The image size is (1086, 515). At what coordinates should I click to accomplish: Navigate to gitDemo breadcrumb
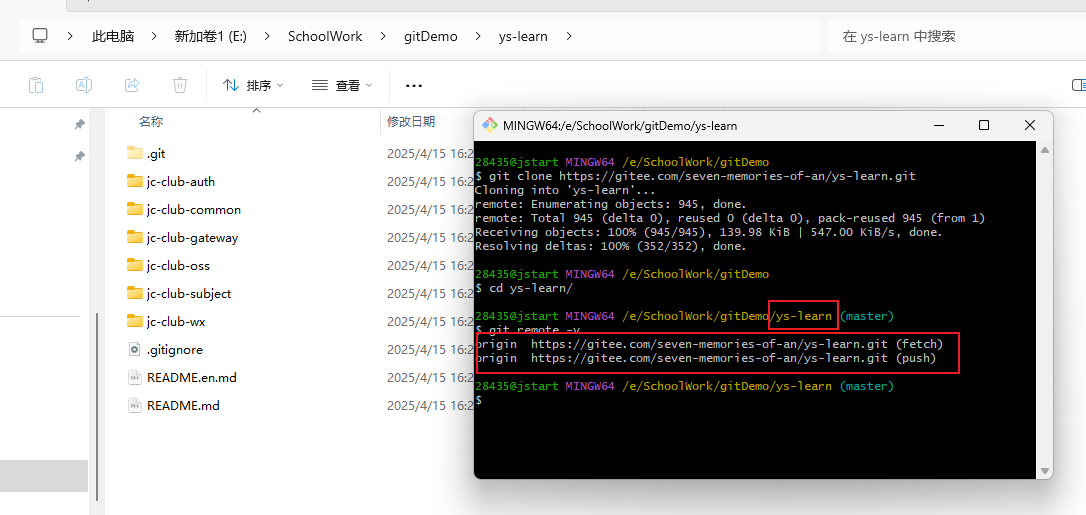click(431, 36)
